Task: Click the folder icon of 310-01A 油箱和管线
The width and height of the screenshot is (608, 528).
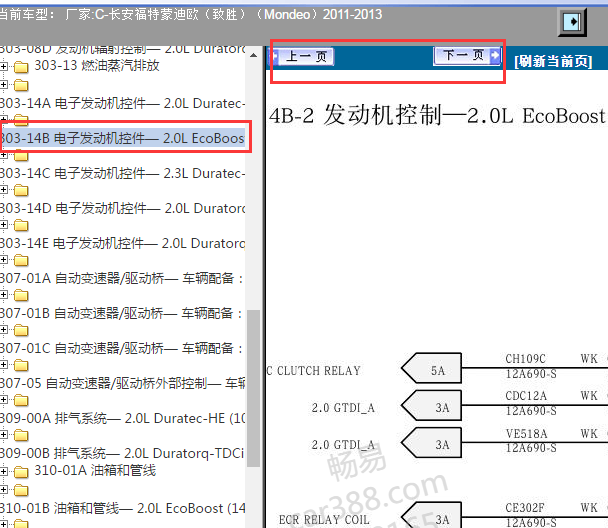Action: point(21,472)
